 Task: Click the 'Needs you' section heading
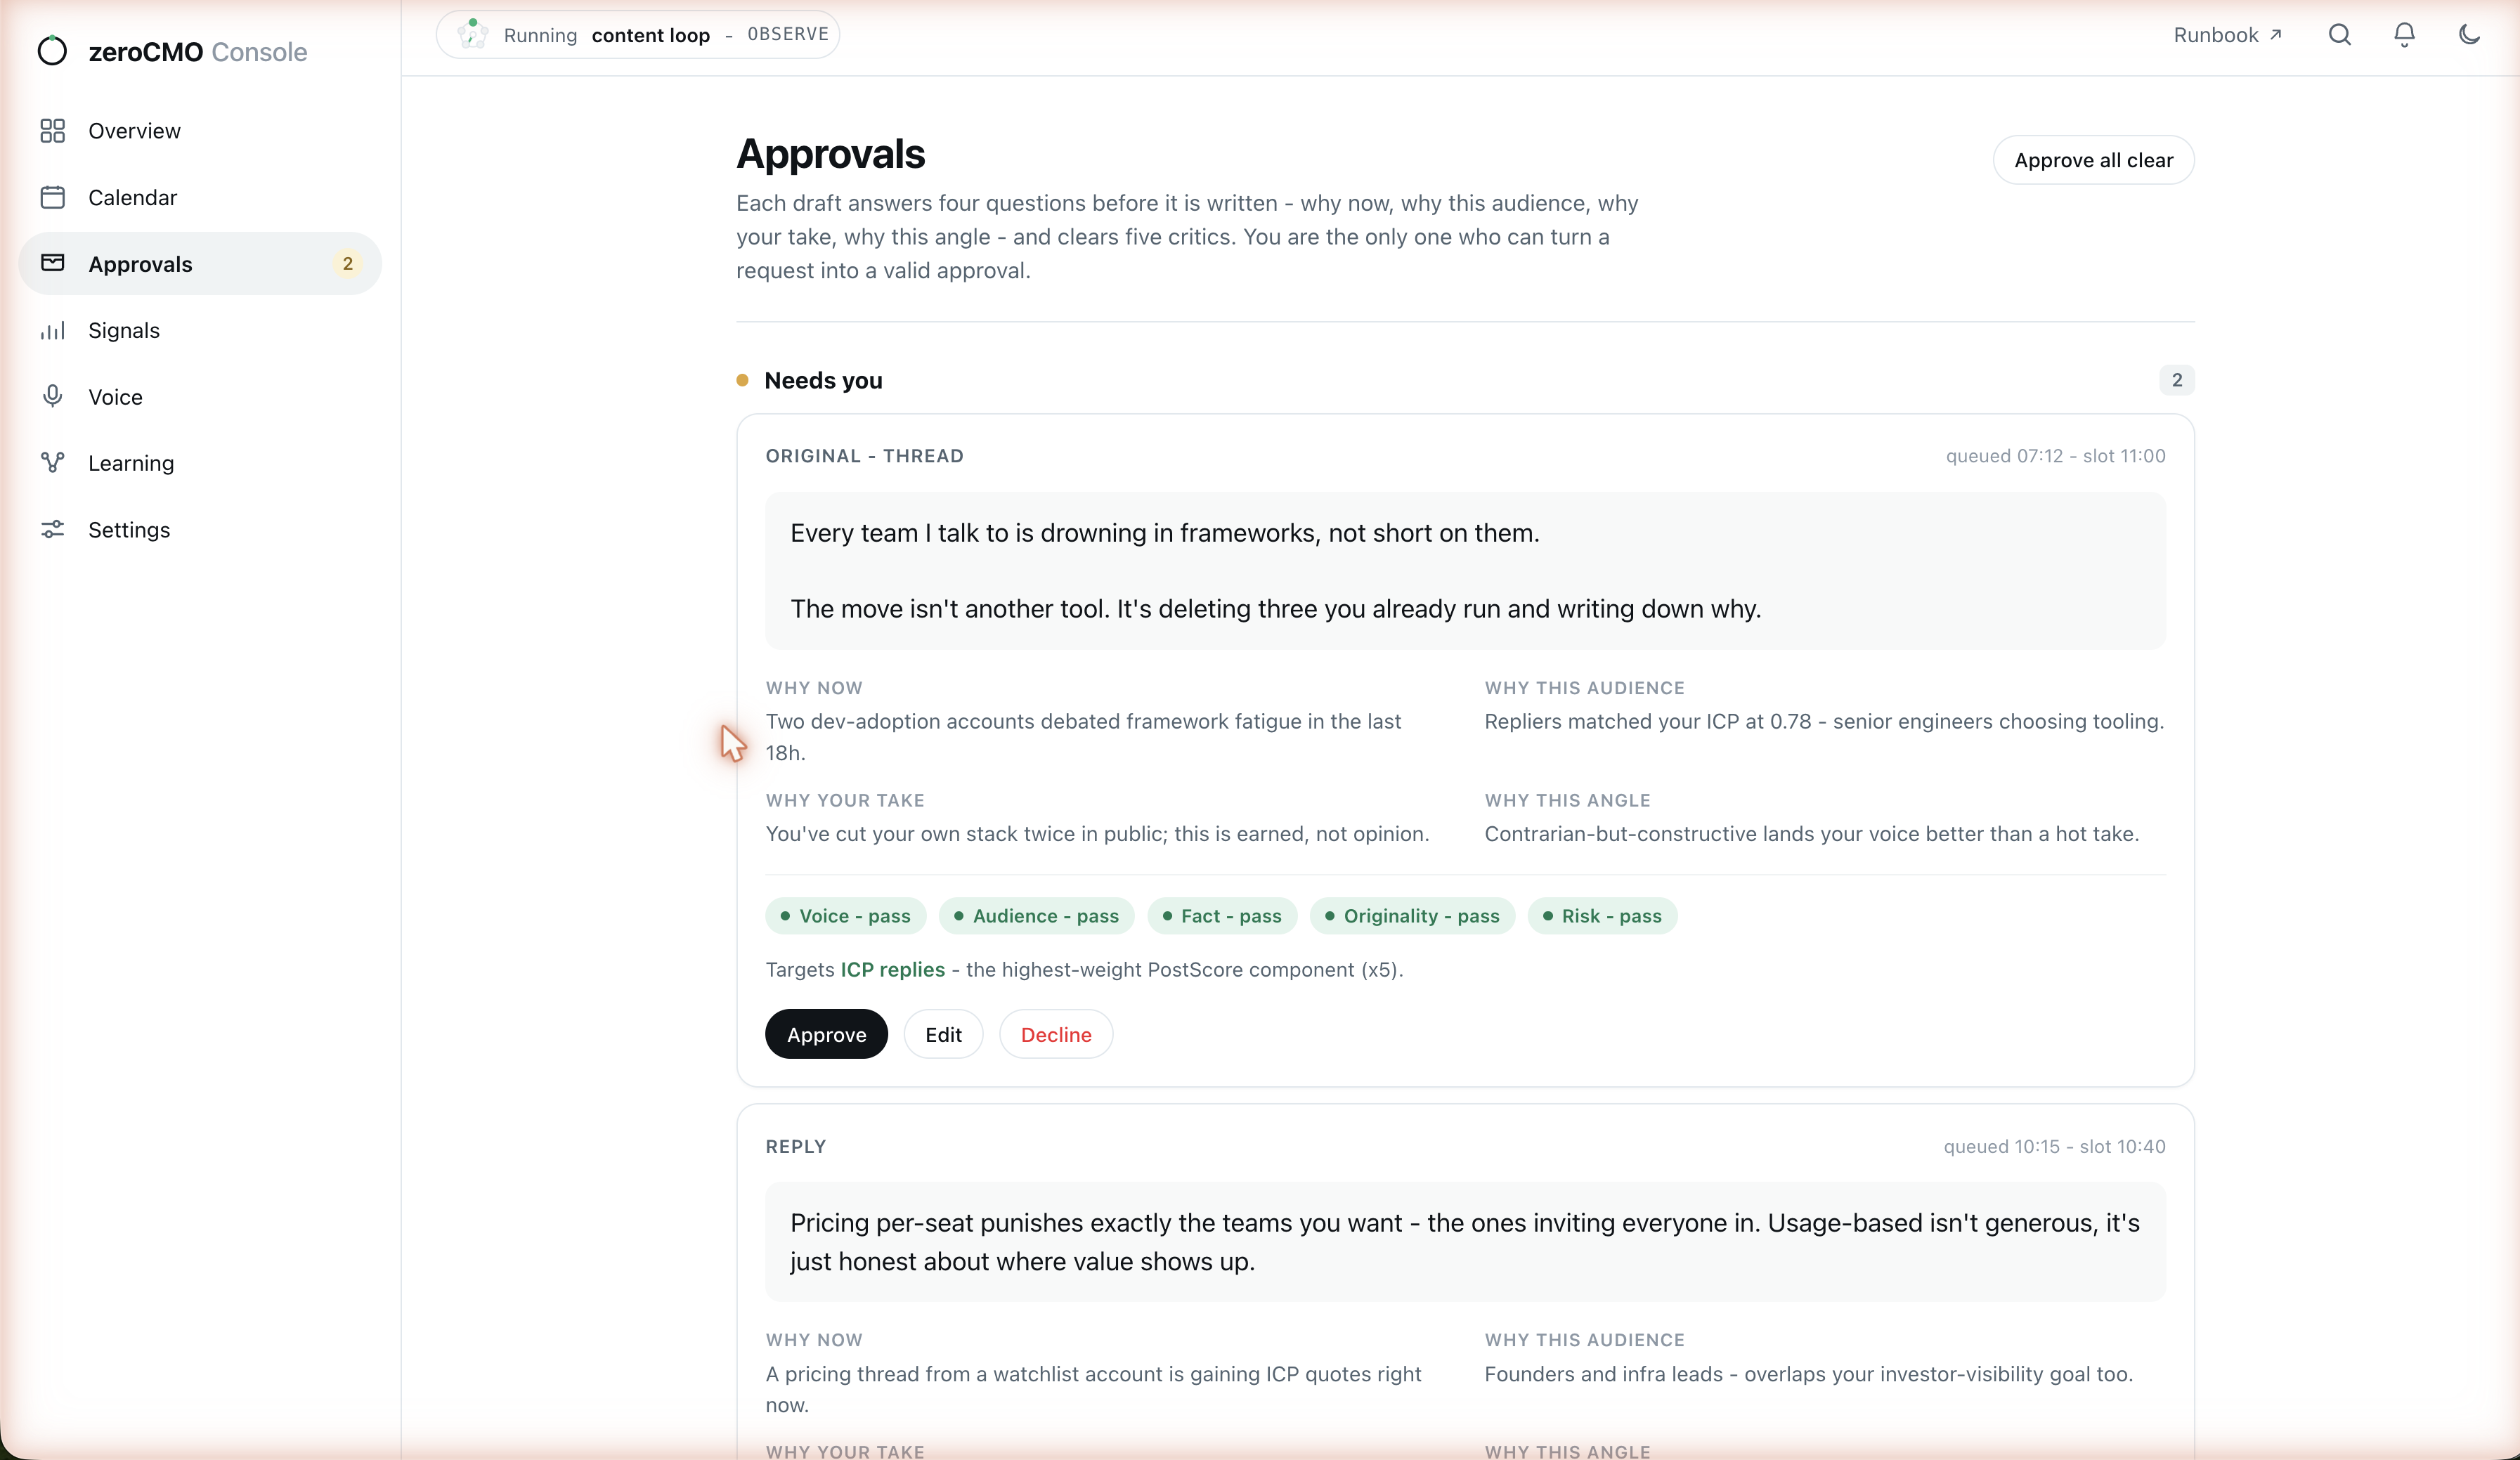coord(823,380)
